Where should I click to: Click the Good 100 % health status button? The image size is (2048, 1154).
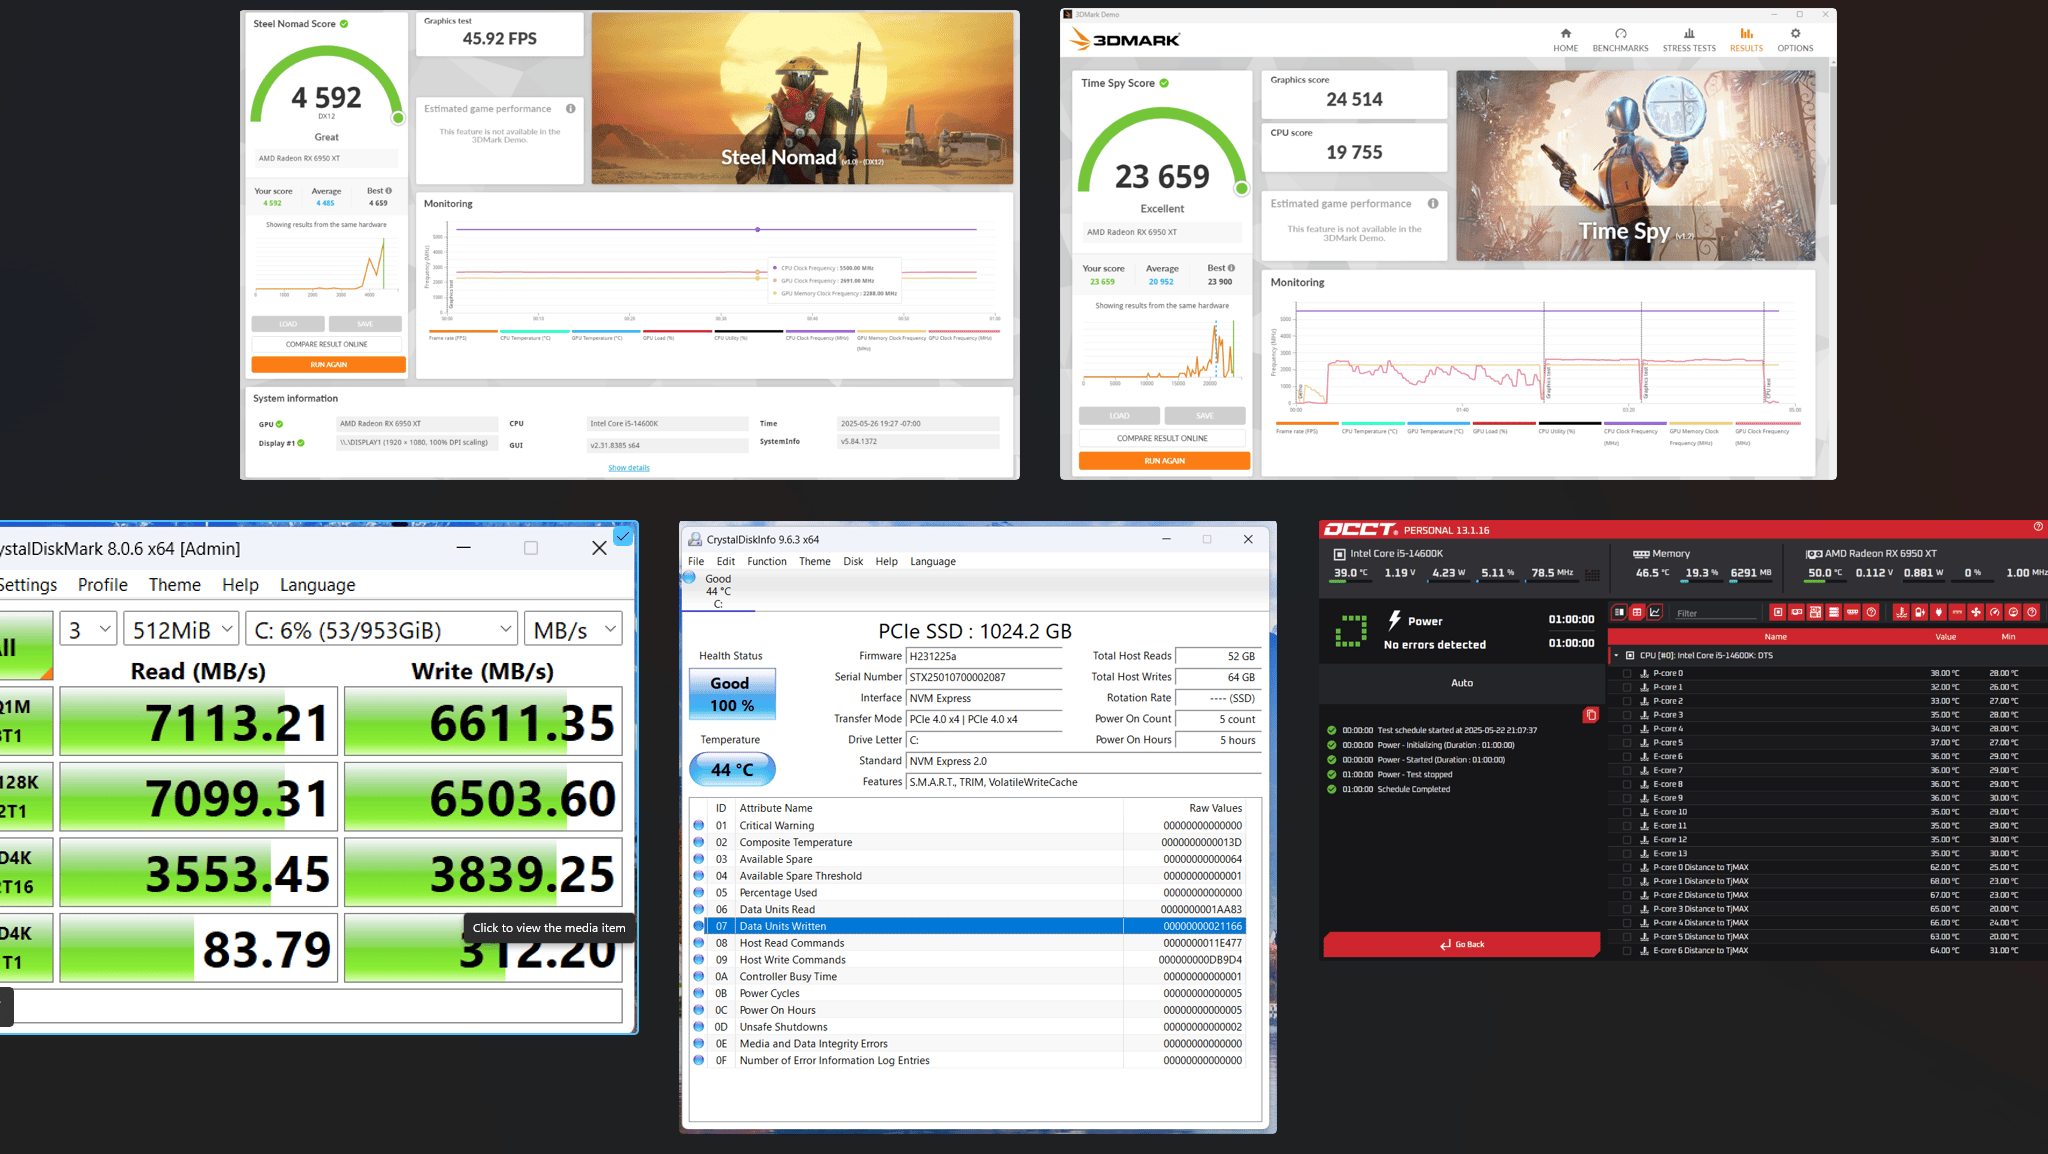(732, 694)
